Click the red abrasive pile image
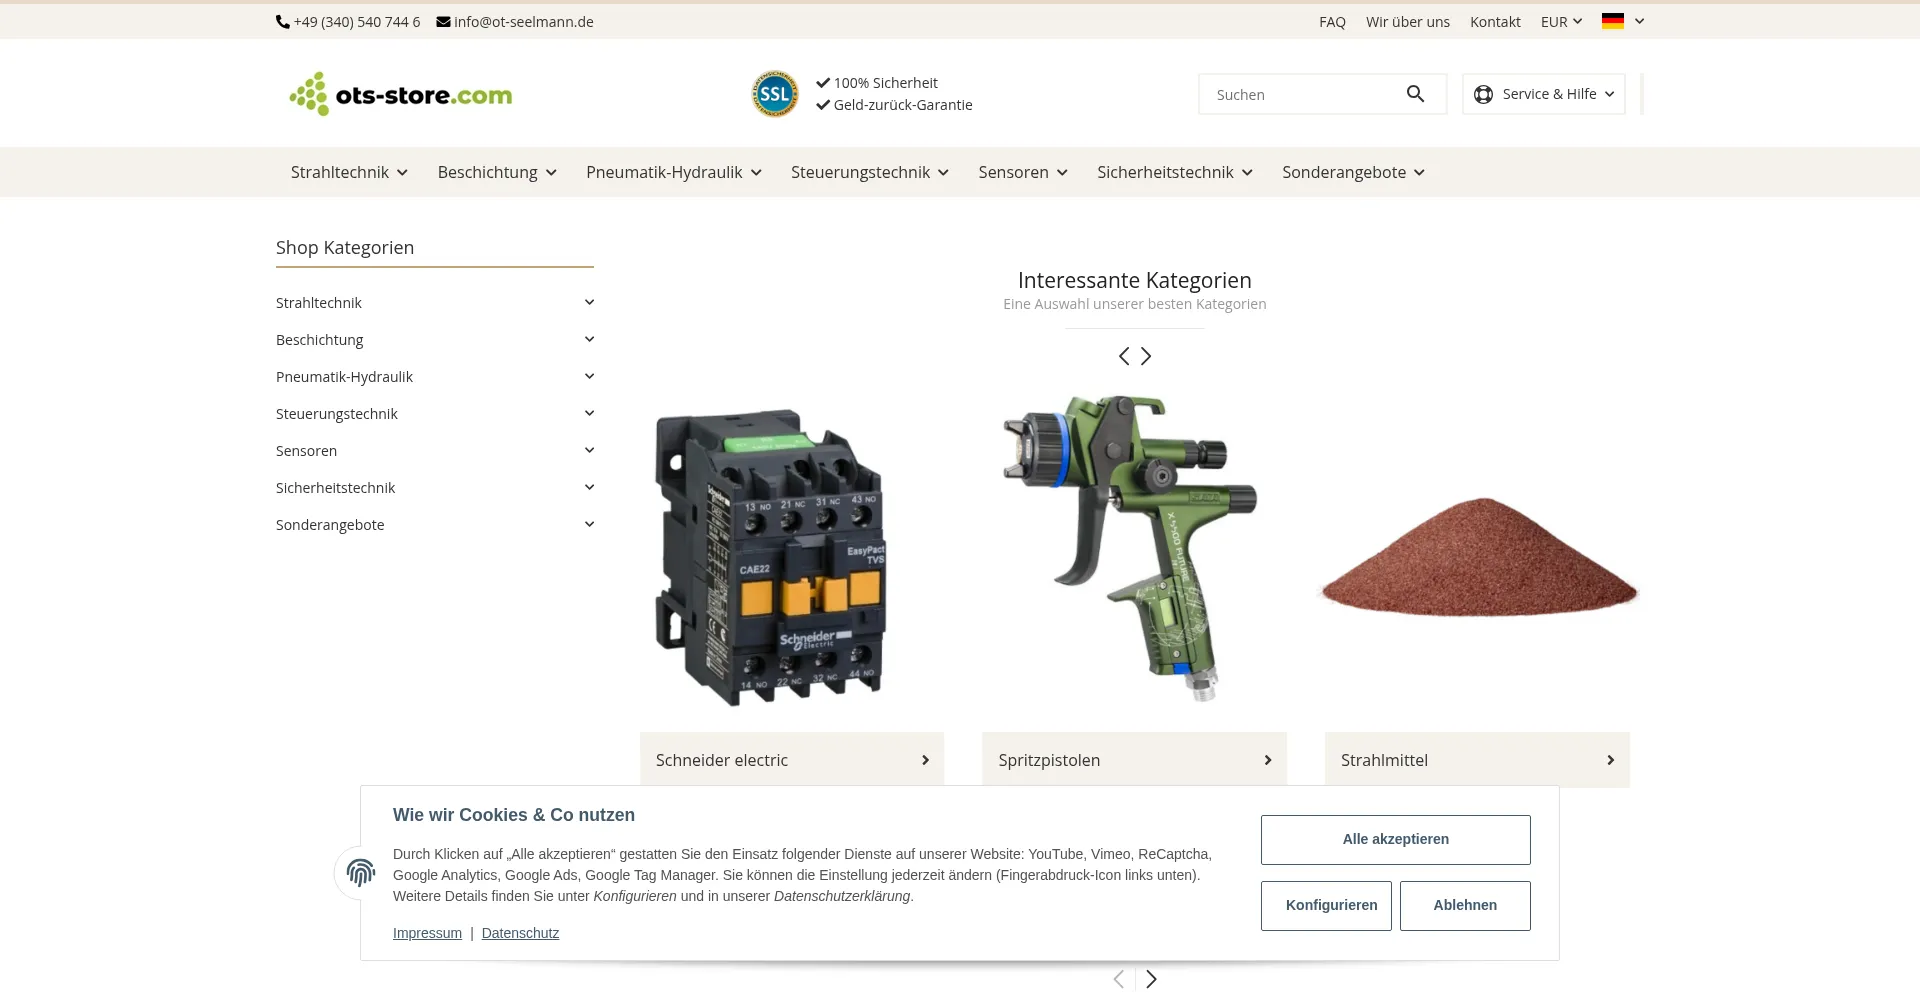The height and width of the screenshot is (993, 1920). click(x=1478, y=556)
